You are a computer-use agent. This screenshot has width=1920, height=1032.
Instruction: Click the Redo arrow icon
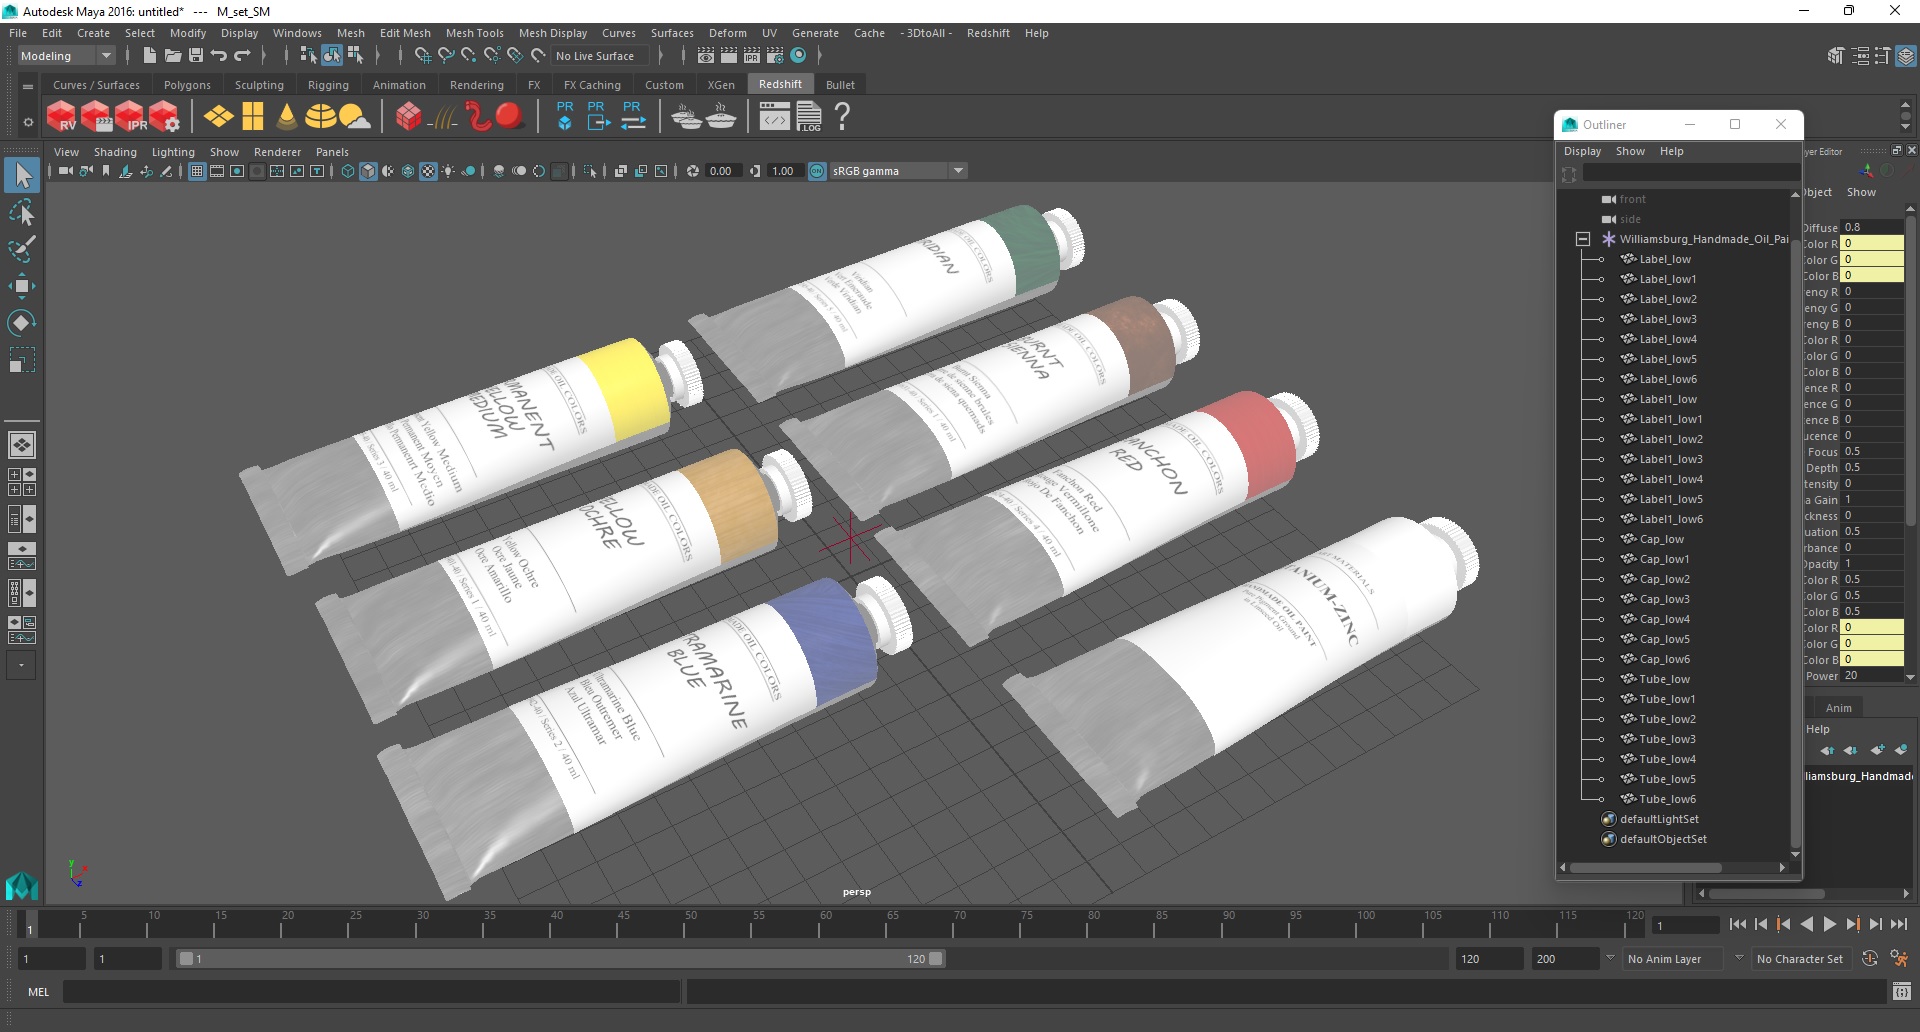click(242, 56)
